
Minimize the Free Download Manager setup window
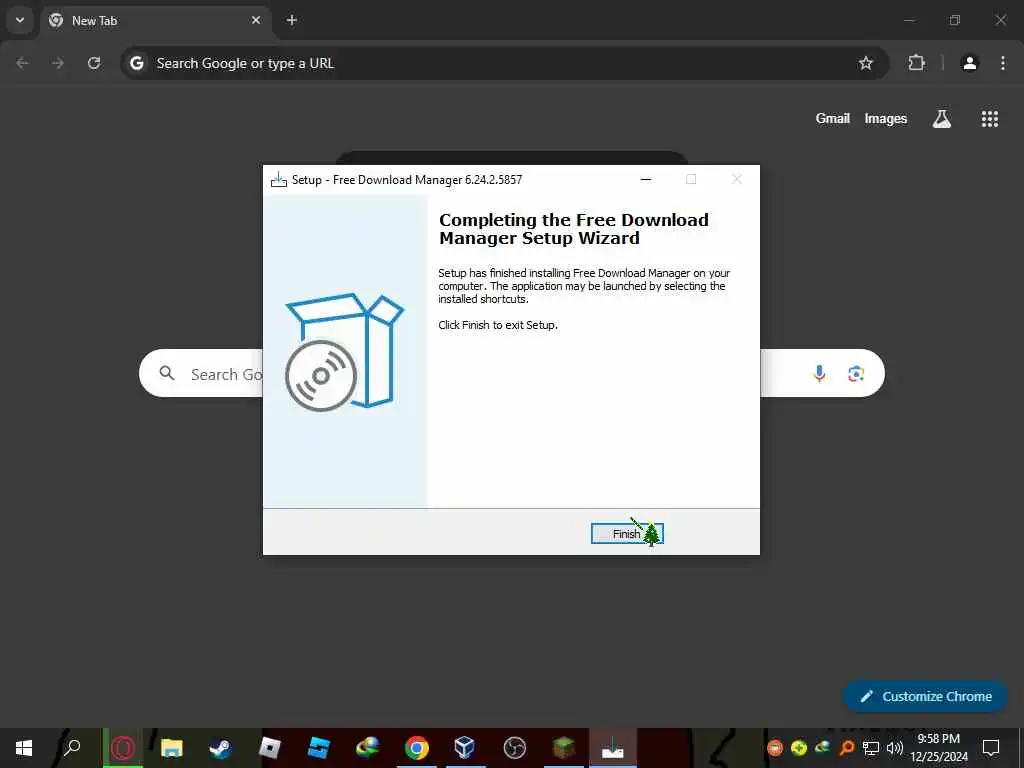click(x=646, y=180)
